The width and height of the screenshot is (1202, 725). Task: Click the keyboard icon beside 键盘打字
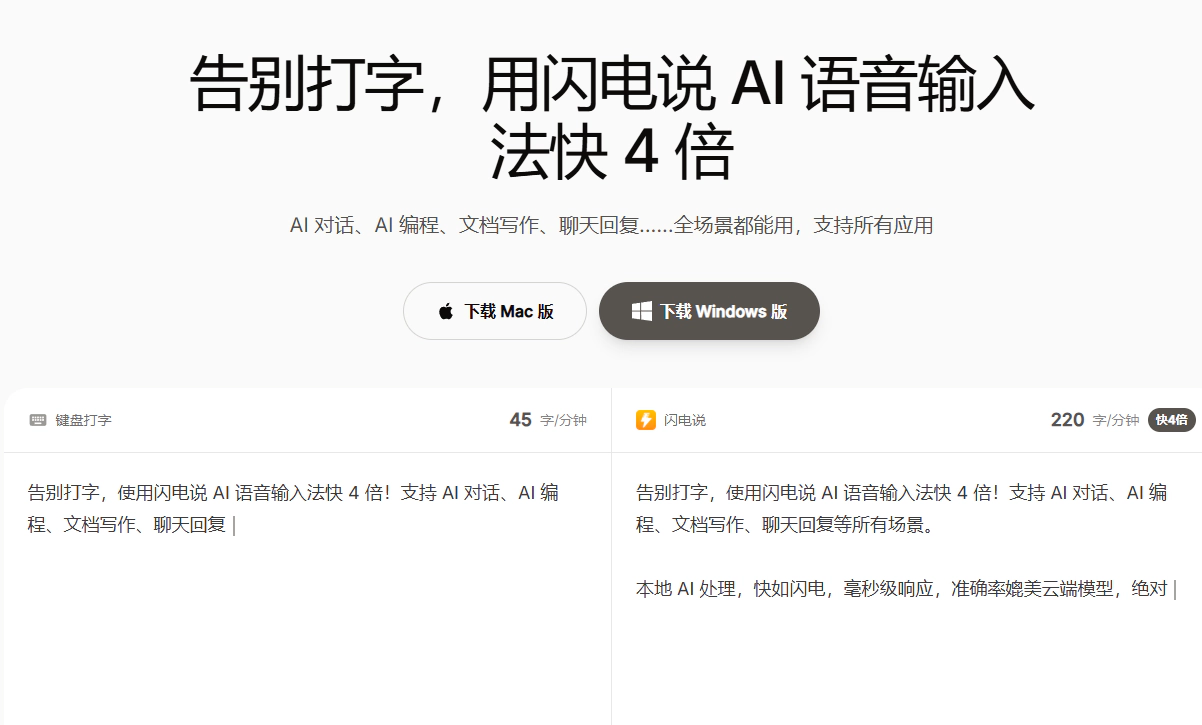pyautogui.click(x=38, y=420)
